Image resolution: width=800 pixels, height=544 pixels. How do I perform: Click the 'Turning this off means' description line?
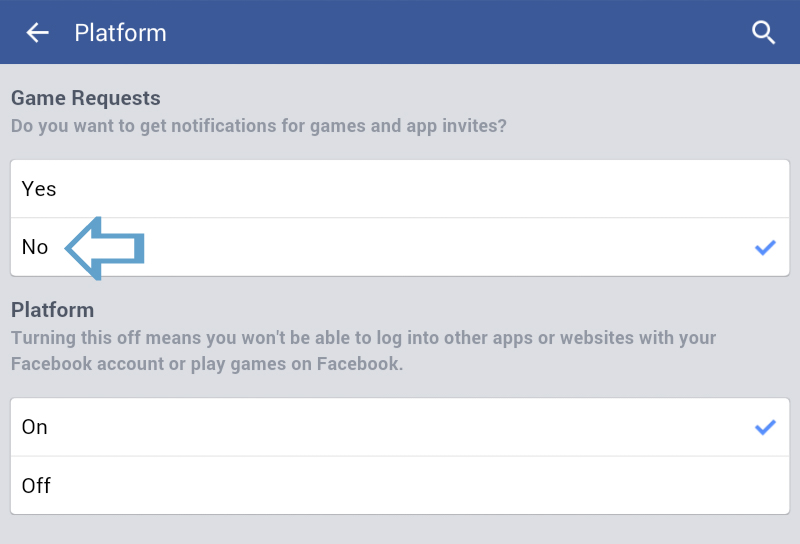pyautogui.click(x=364, y=338)
